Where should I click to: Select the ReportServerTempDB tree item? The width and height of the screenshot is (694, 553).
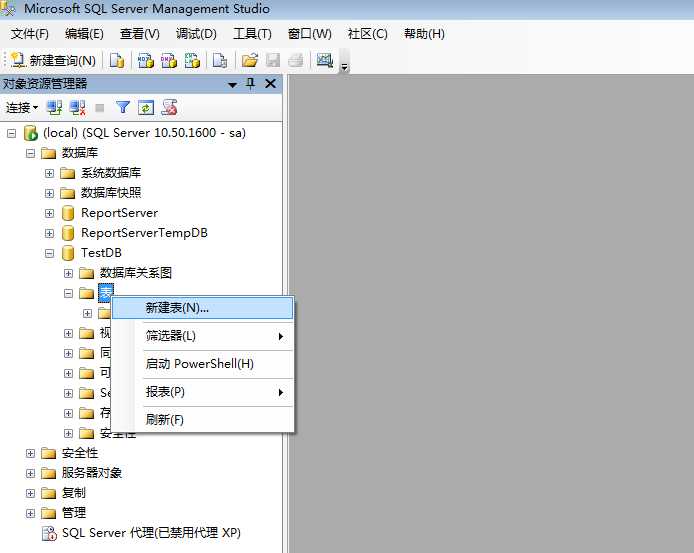tap(144, 233)
